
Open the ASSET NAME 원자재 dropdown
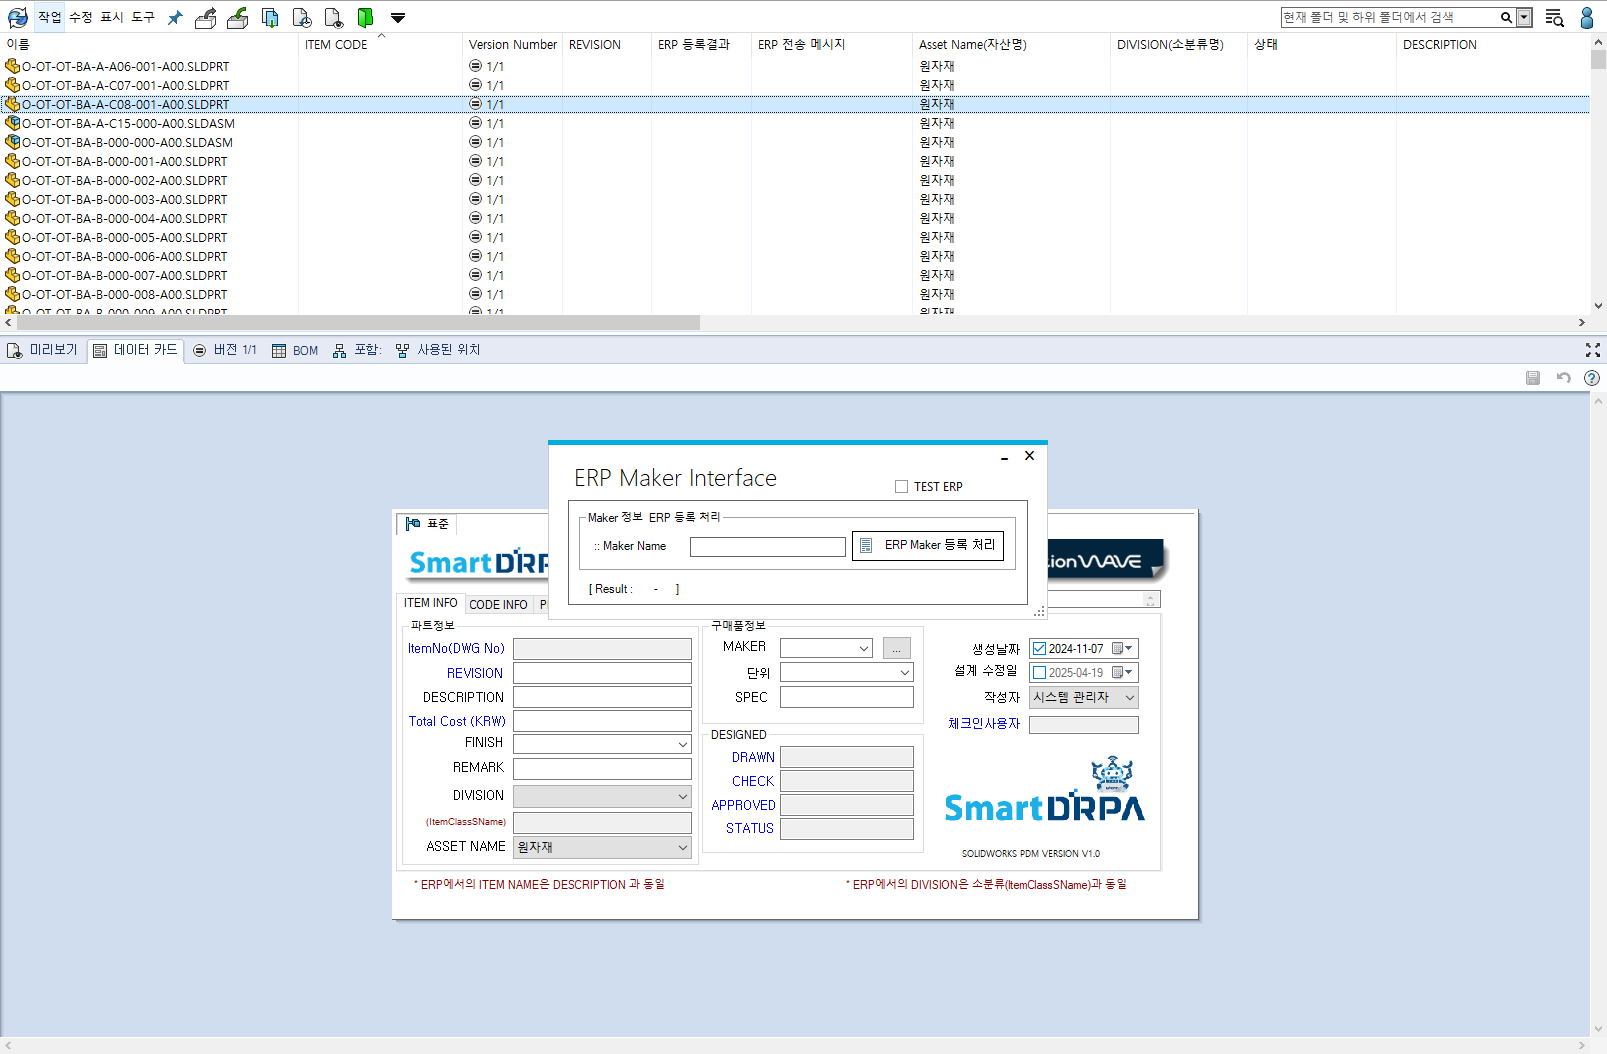click(602, 847)
